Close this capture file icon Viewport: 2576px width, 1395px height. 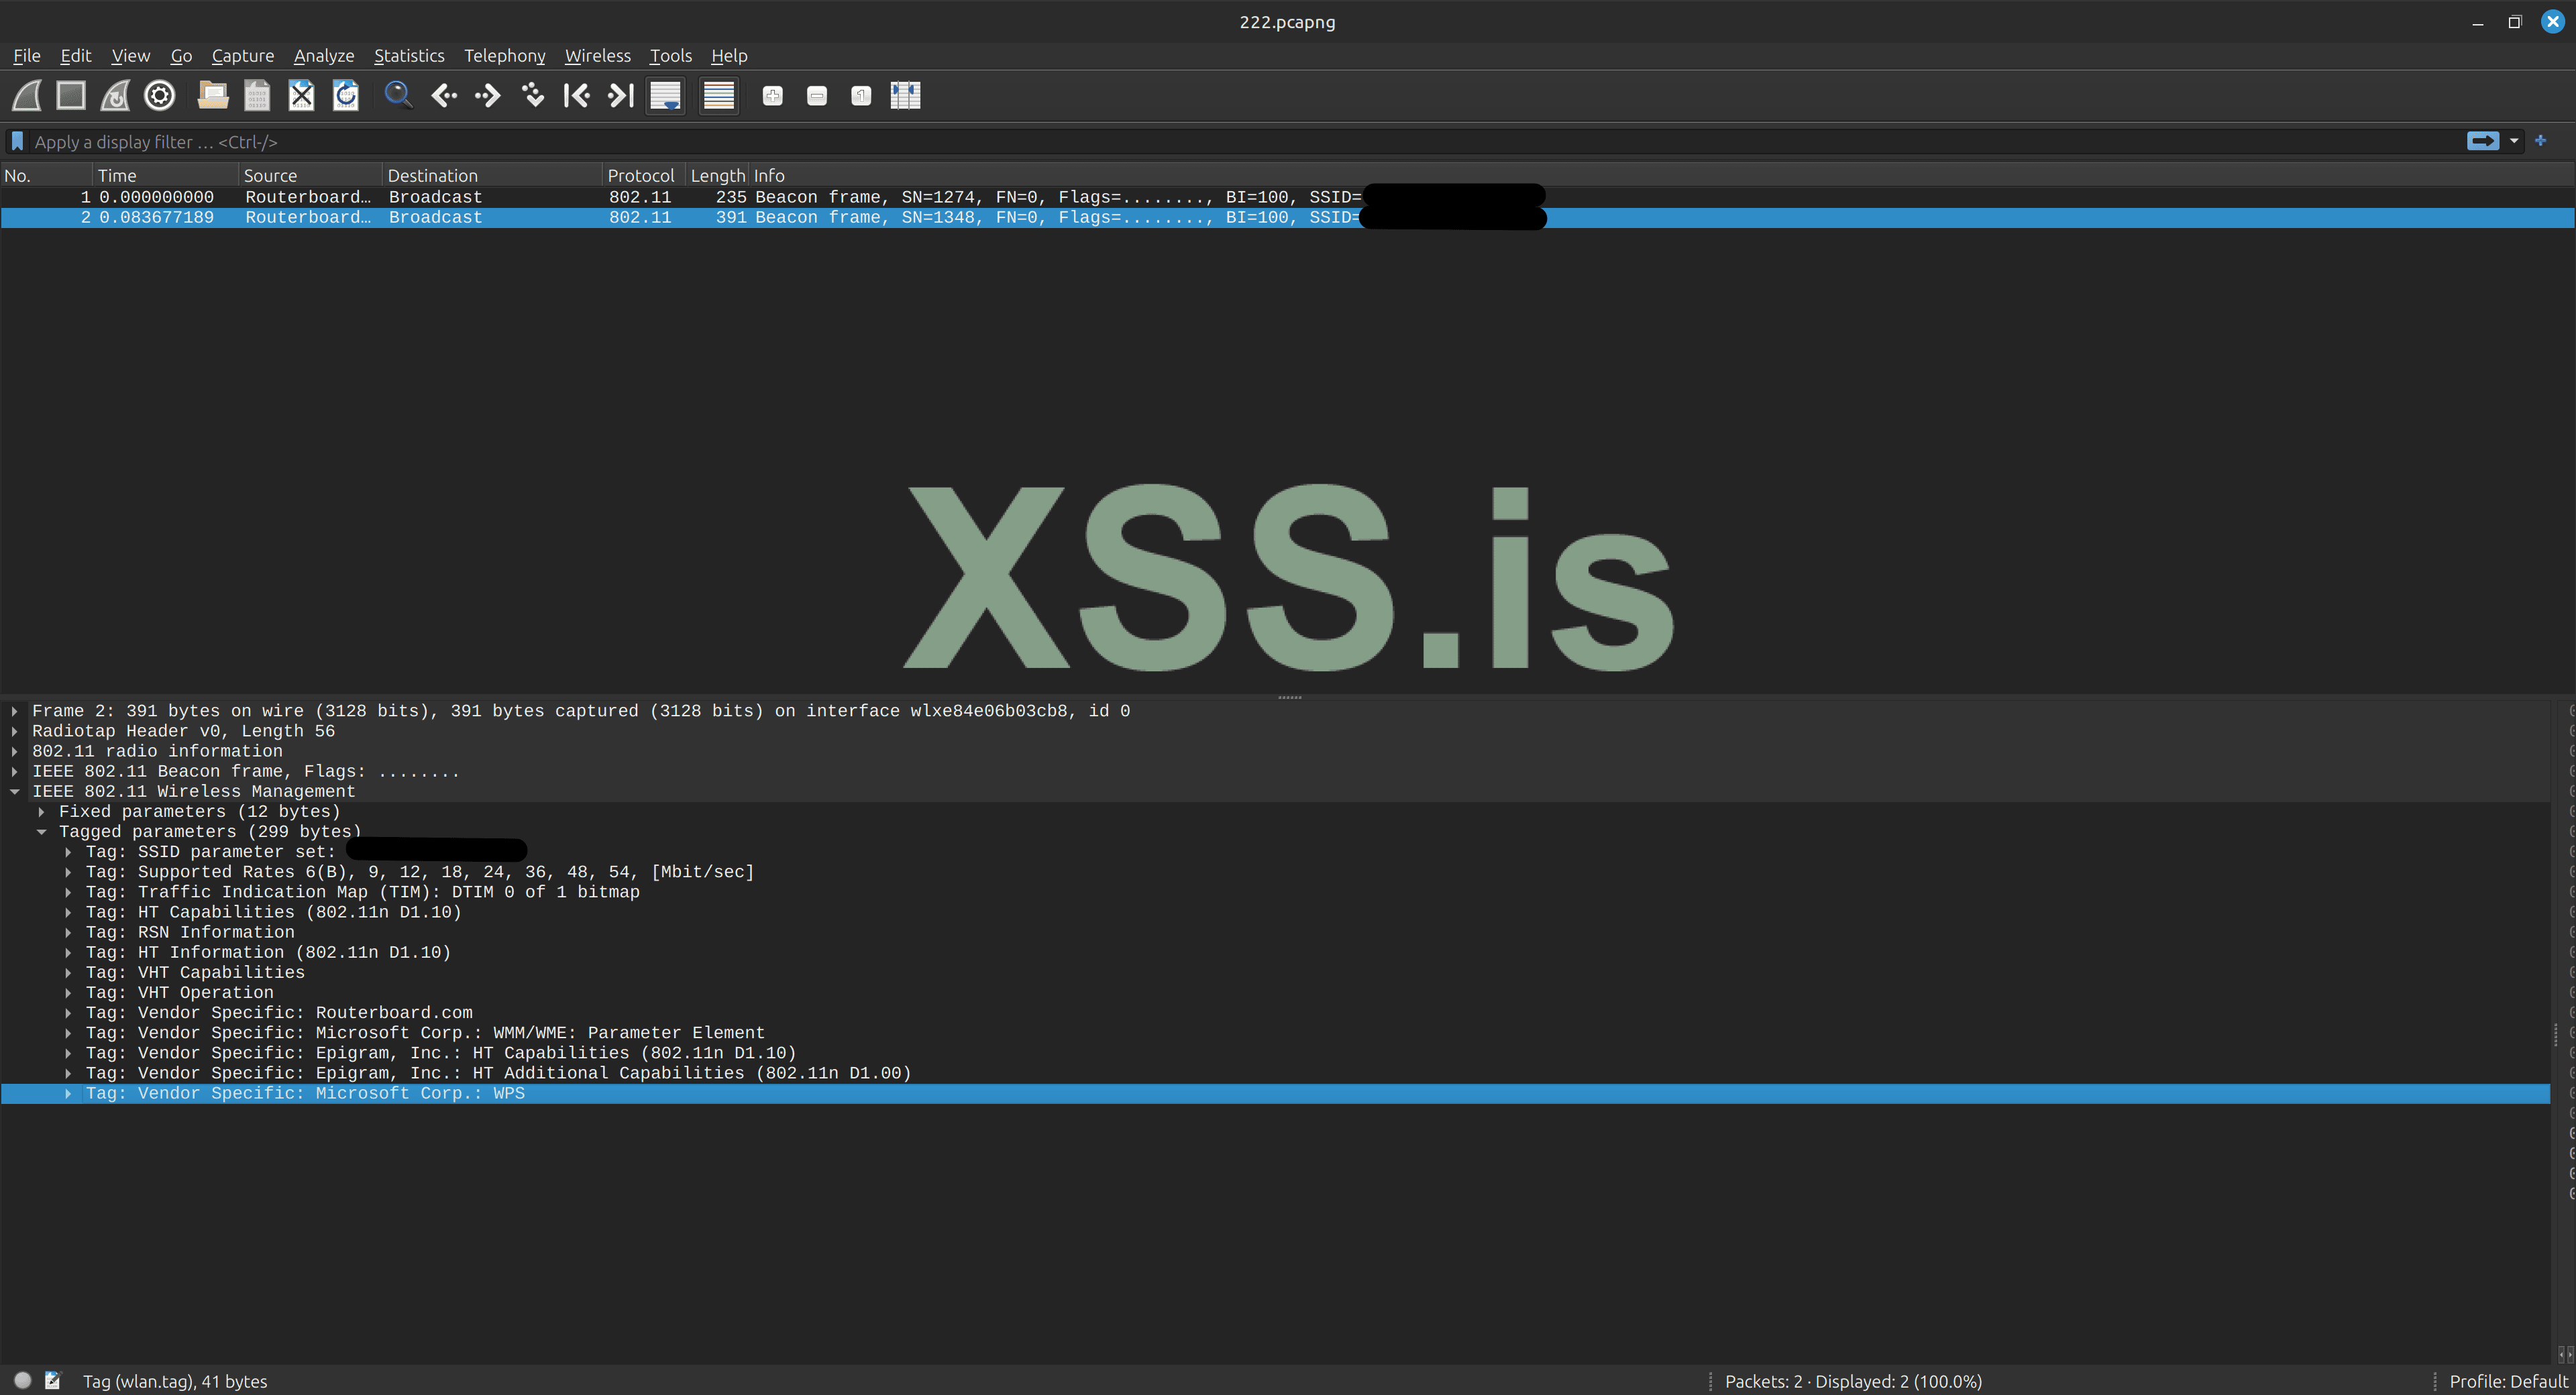[x=301, y=96]
